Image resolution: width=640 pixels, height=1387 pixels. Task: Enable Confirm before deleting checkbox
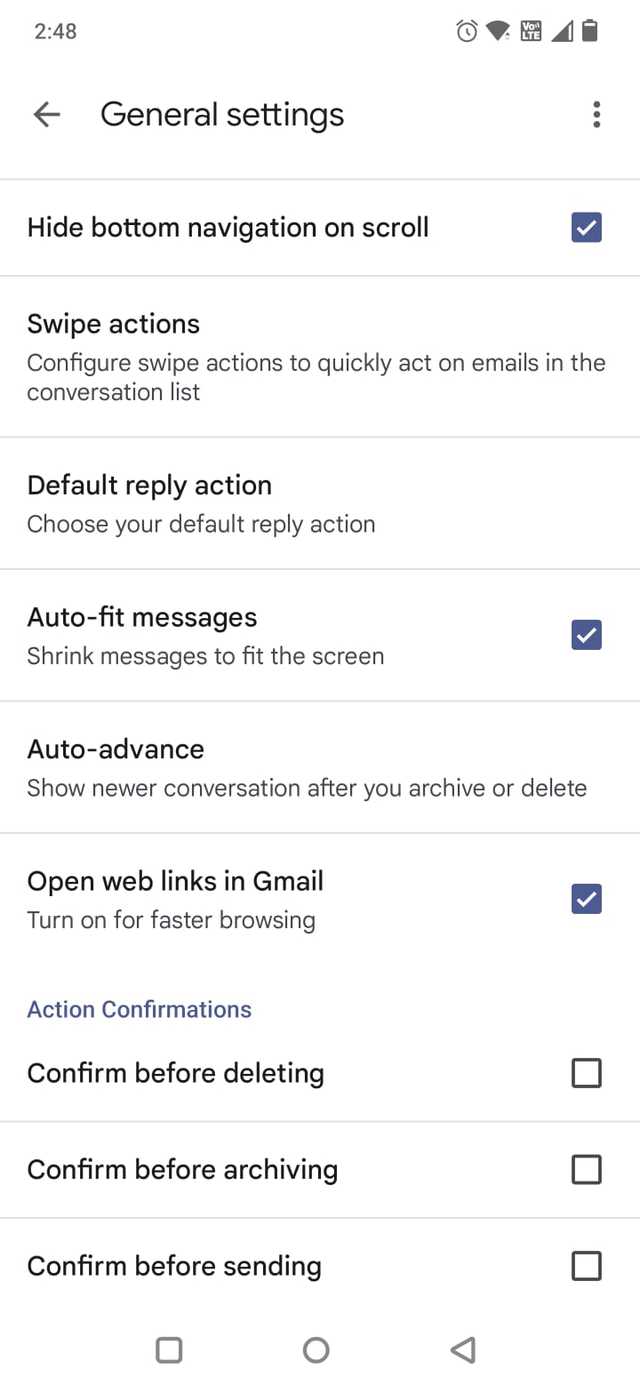pos(586,1073)
